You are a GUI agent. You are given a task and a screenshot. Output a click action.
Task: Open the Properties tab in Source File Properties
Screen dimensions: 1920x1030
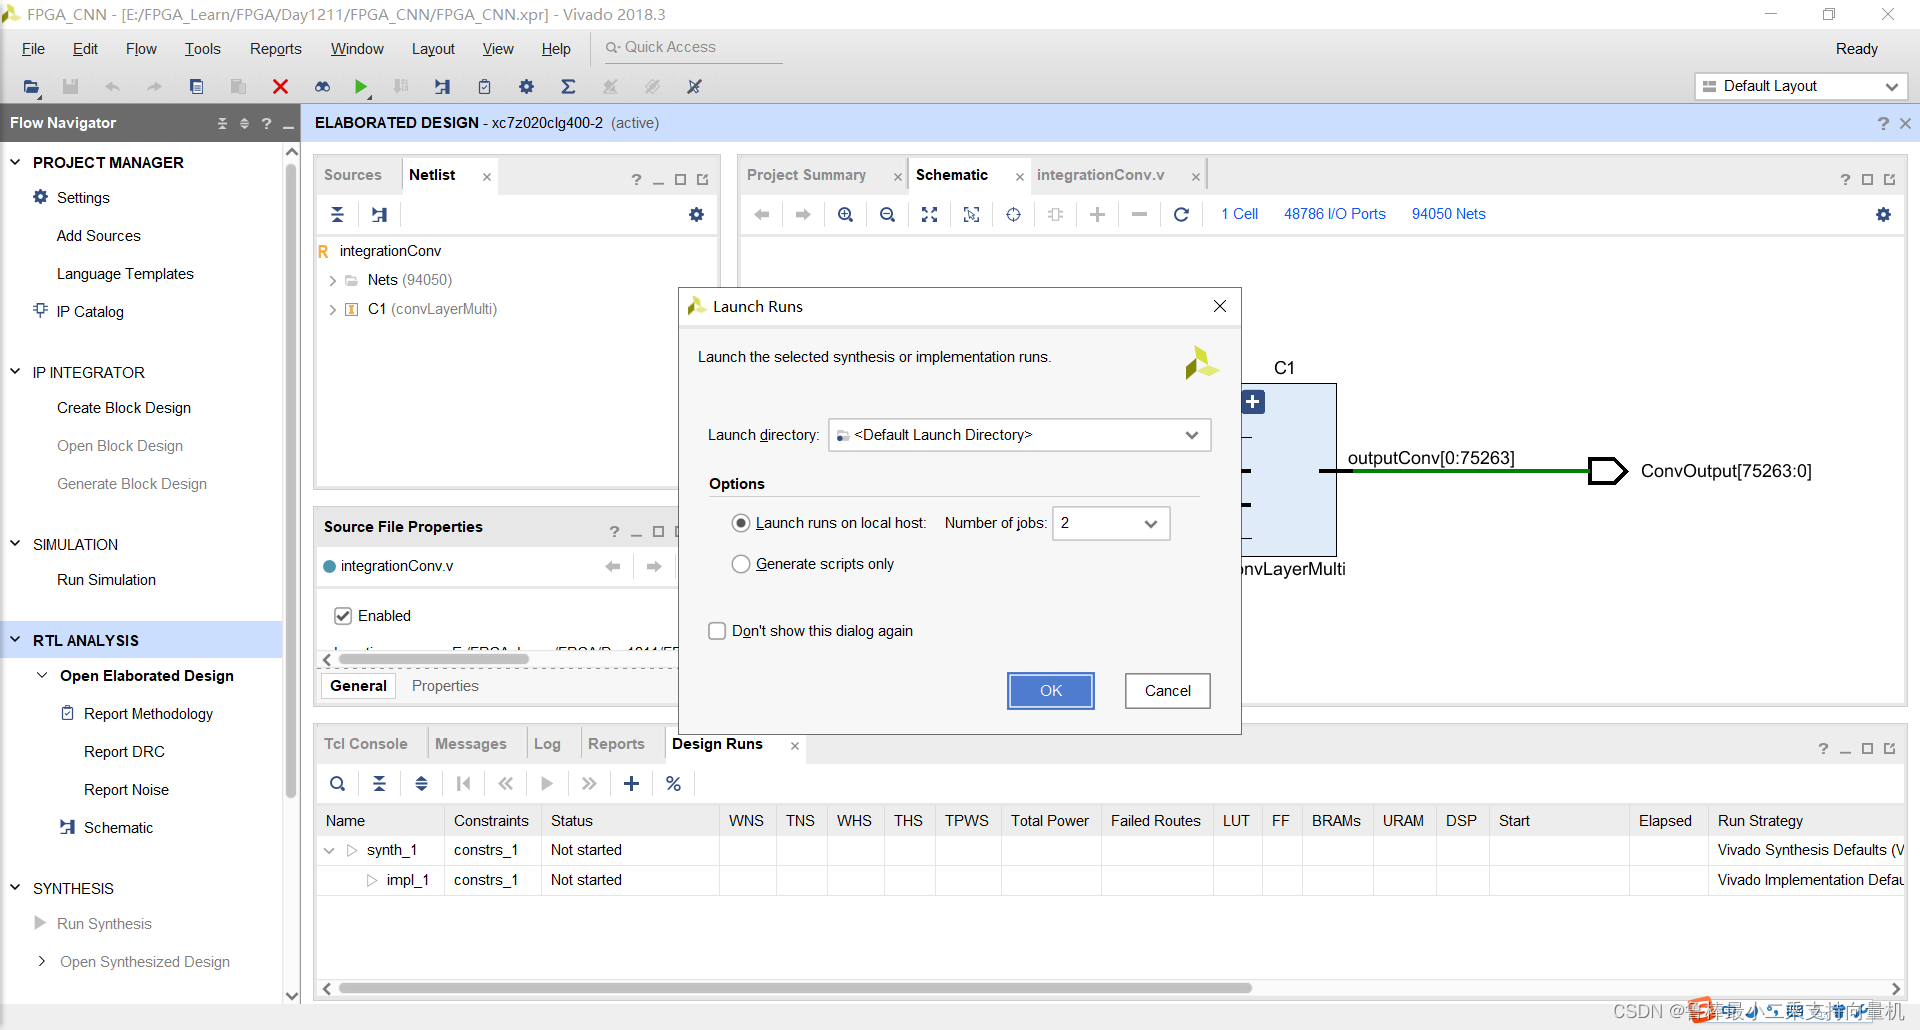point(445,686)
